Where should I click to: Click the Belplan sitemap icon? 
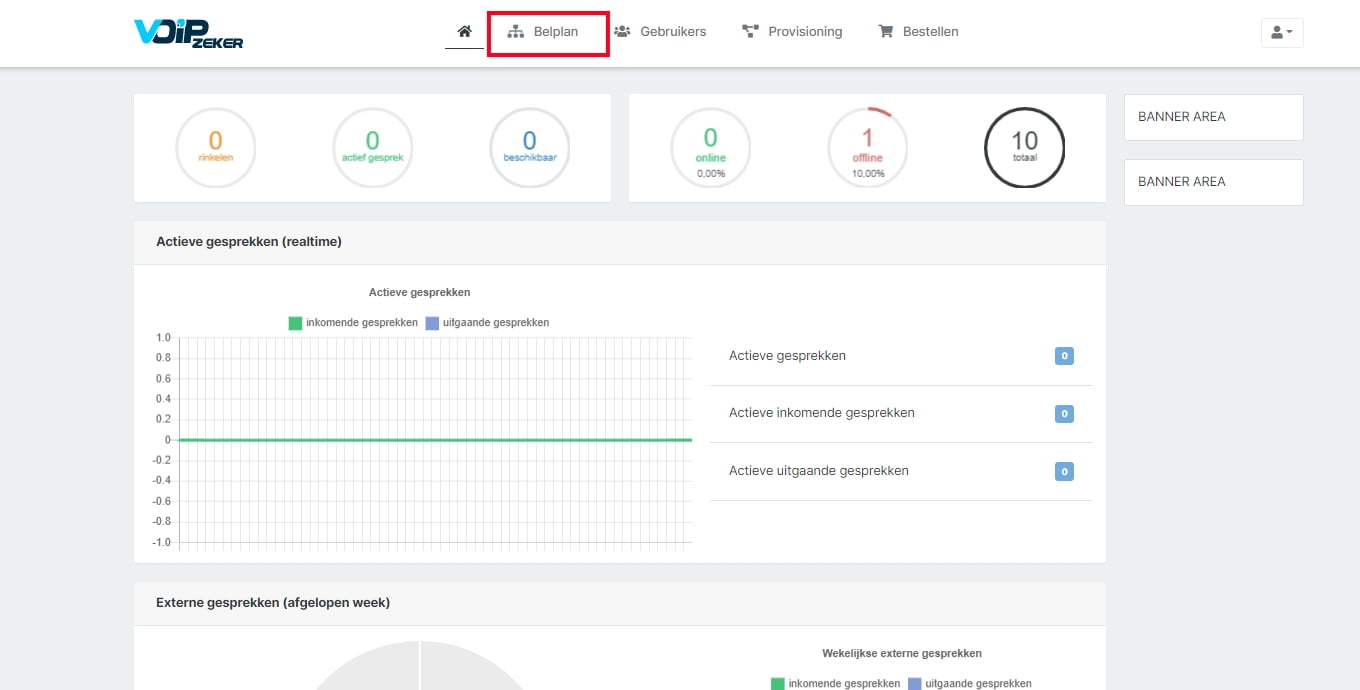pos(516,32)
